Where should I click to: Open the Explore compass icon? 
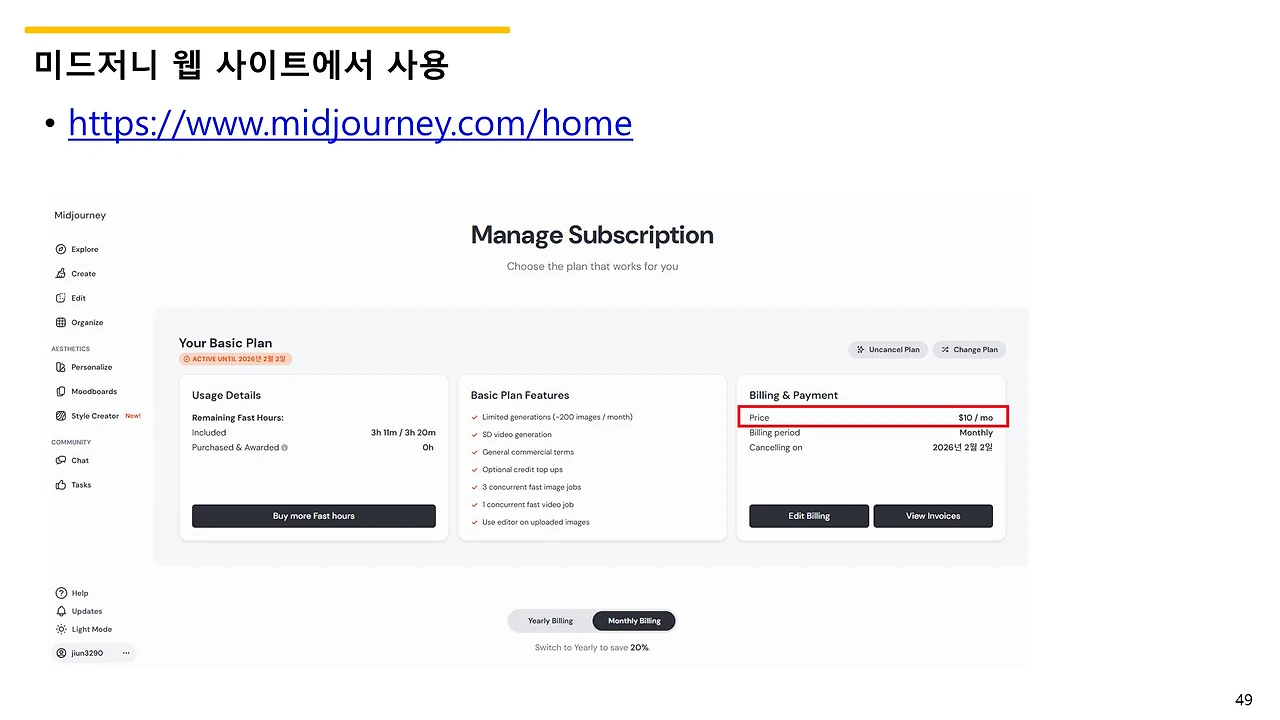(x=61, y=249)
